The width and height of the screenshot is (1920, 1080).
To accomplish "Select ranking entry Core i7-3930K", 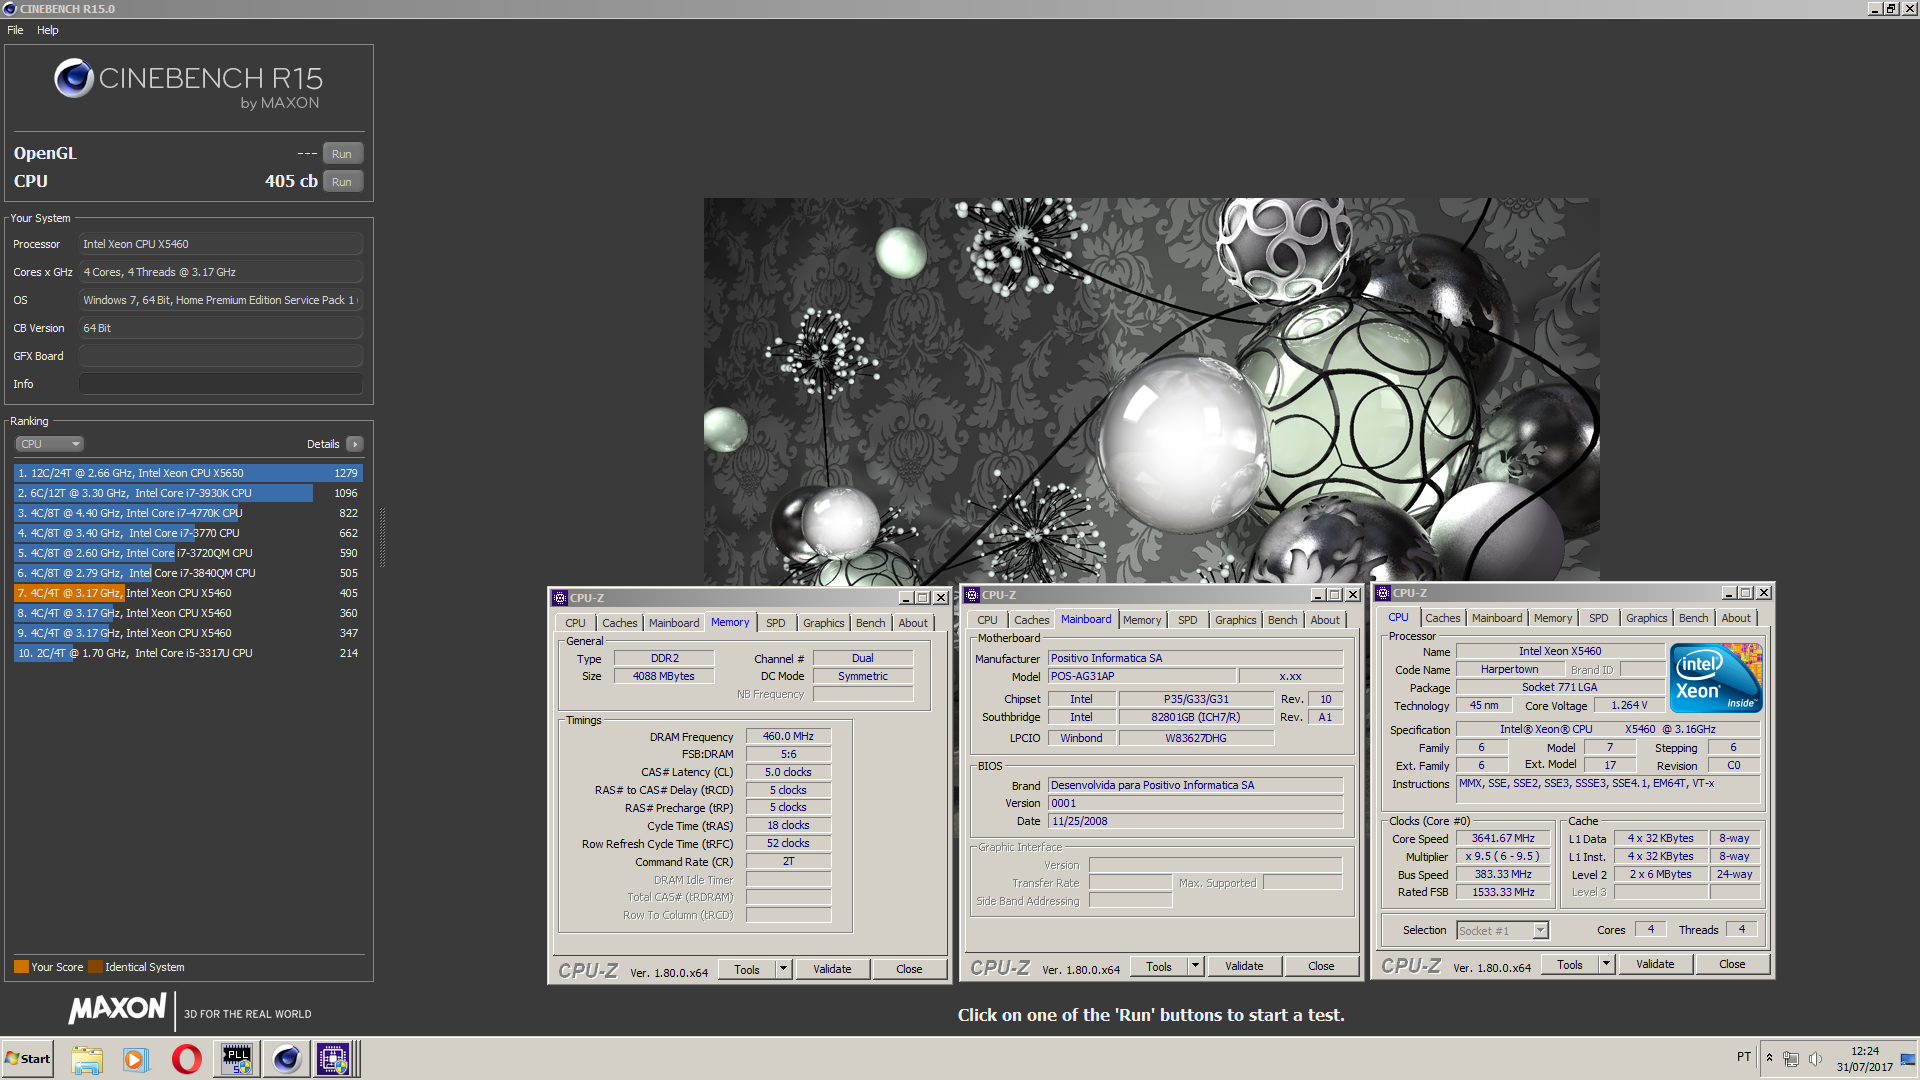I will pos(188,493).
